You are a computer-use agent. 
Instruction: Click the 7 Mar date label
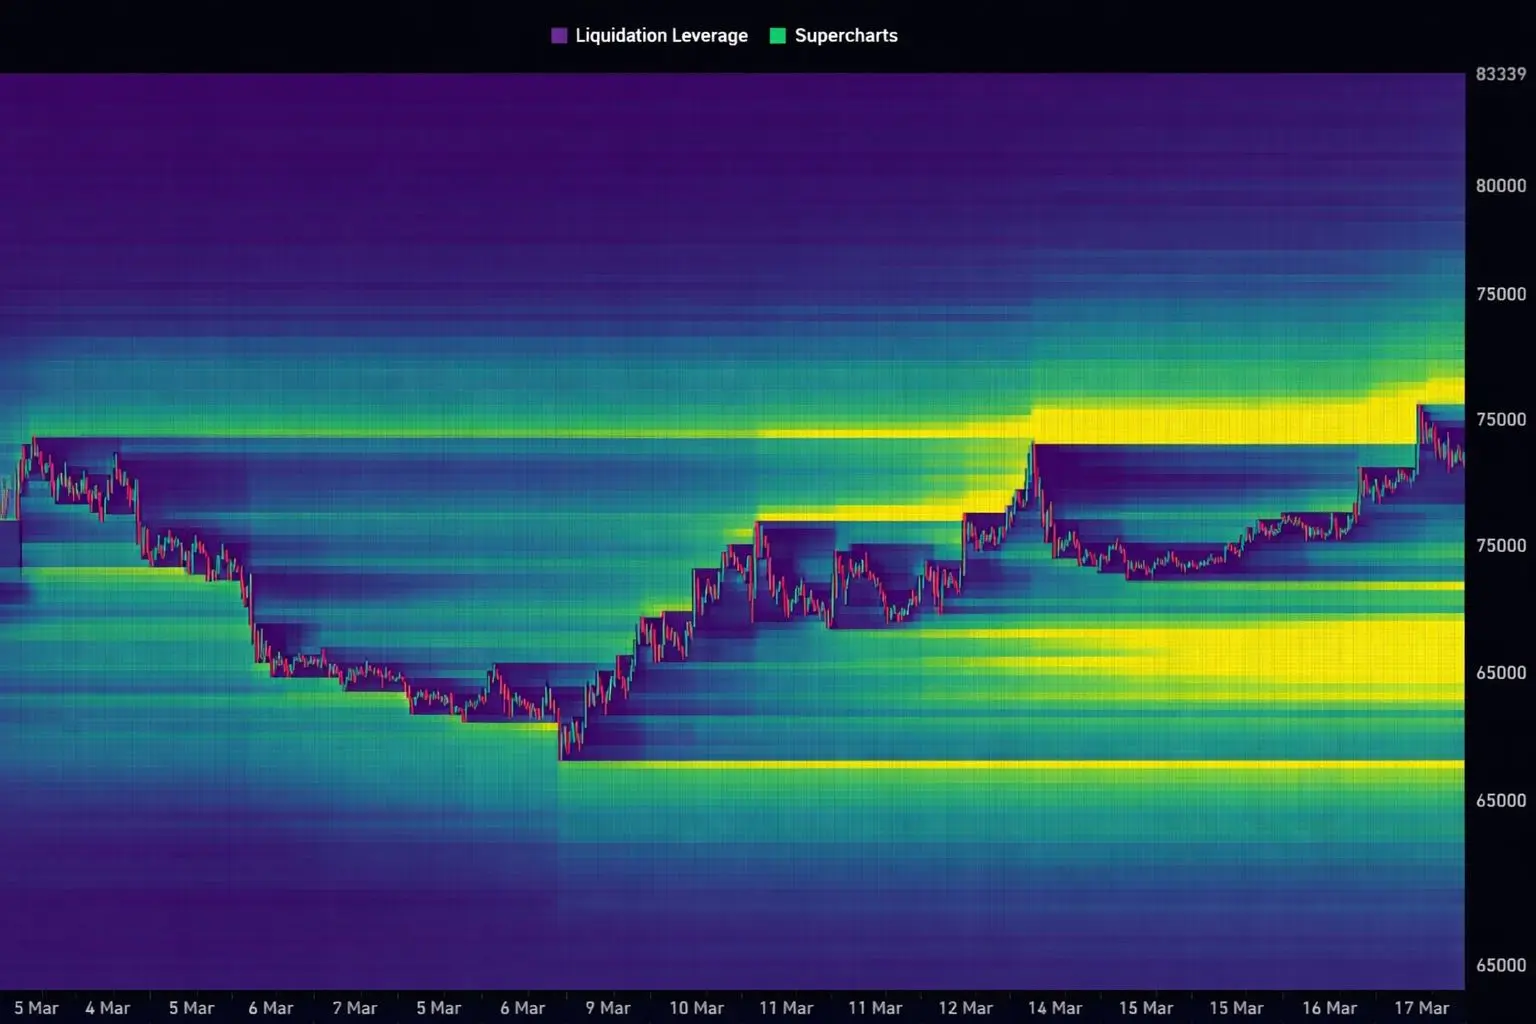point(355,1008)
